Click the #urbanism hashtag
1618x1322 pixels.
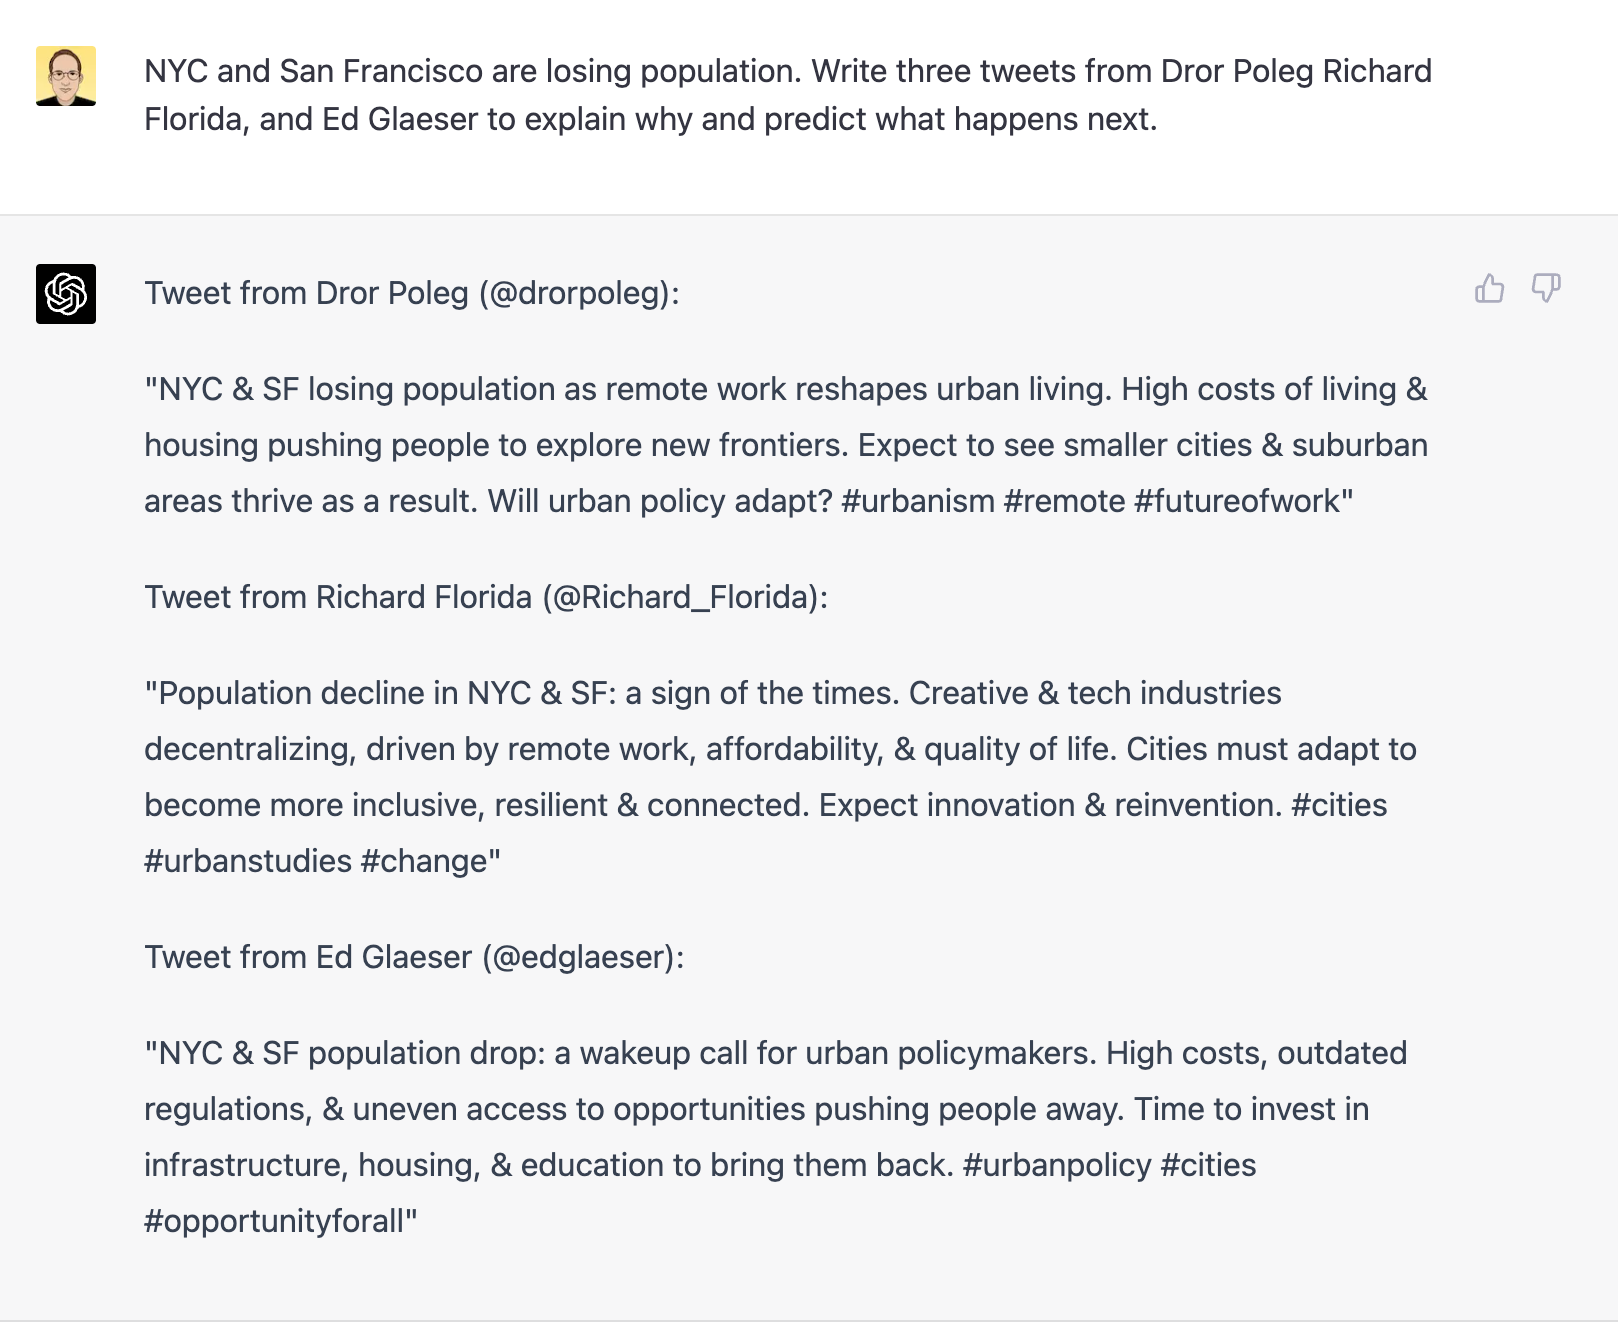coord(918,501)
